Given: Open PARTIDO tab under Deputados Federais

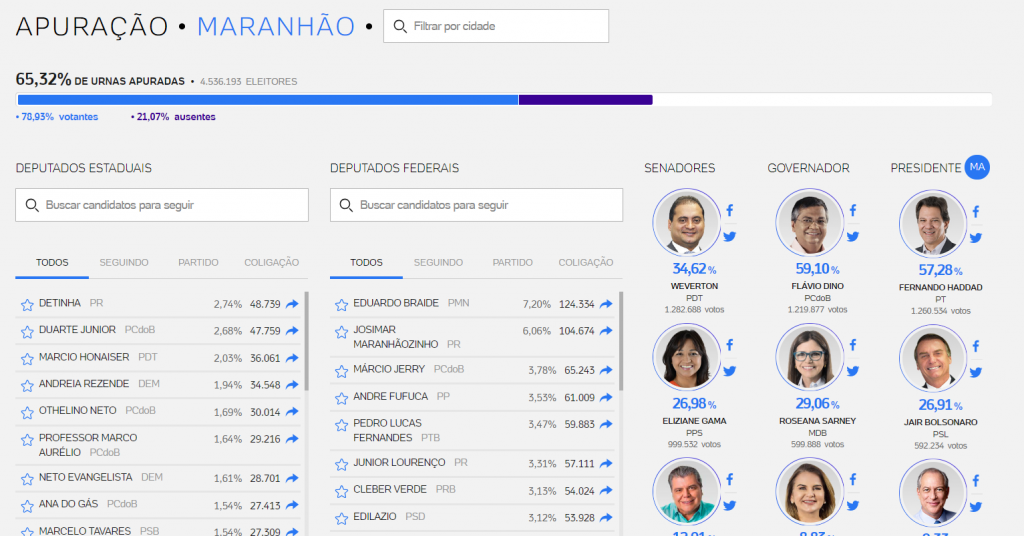Looking at the screenshot, I should [x=513, y=262].
